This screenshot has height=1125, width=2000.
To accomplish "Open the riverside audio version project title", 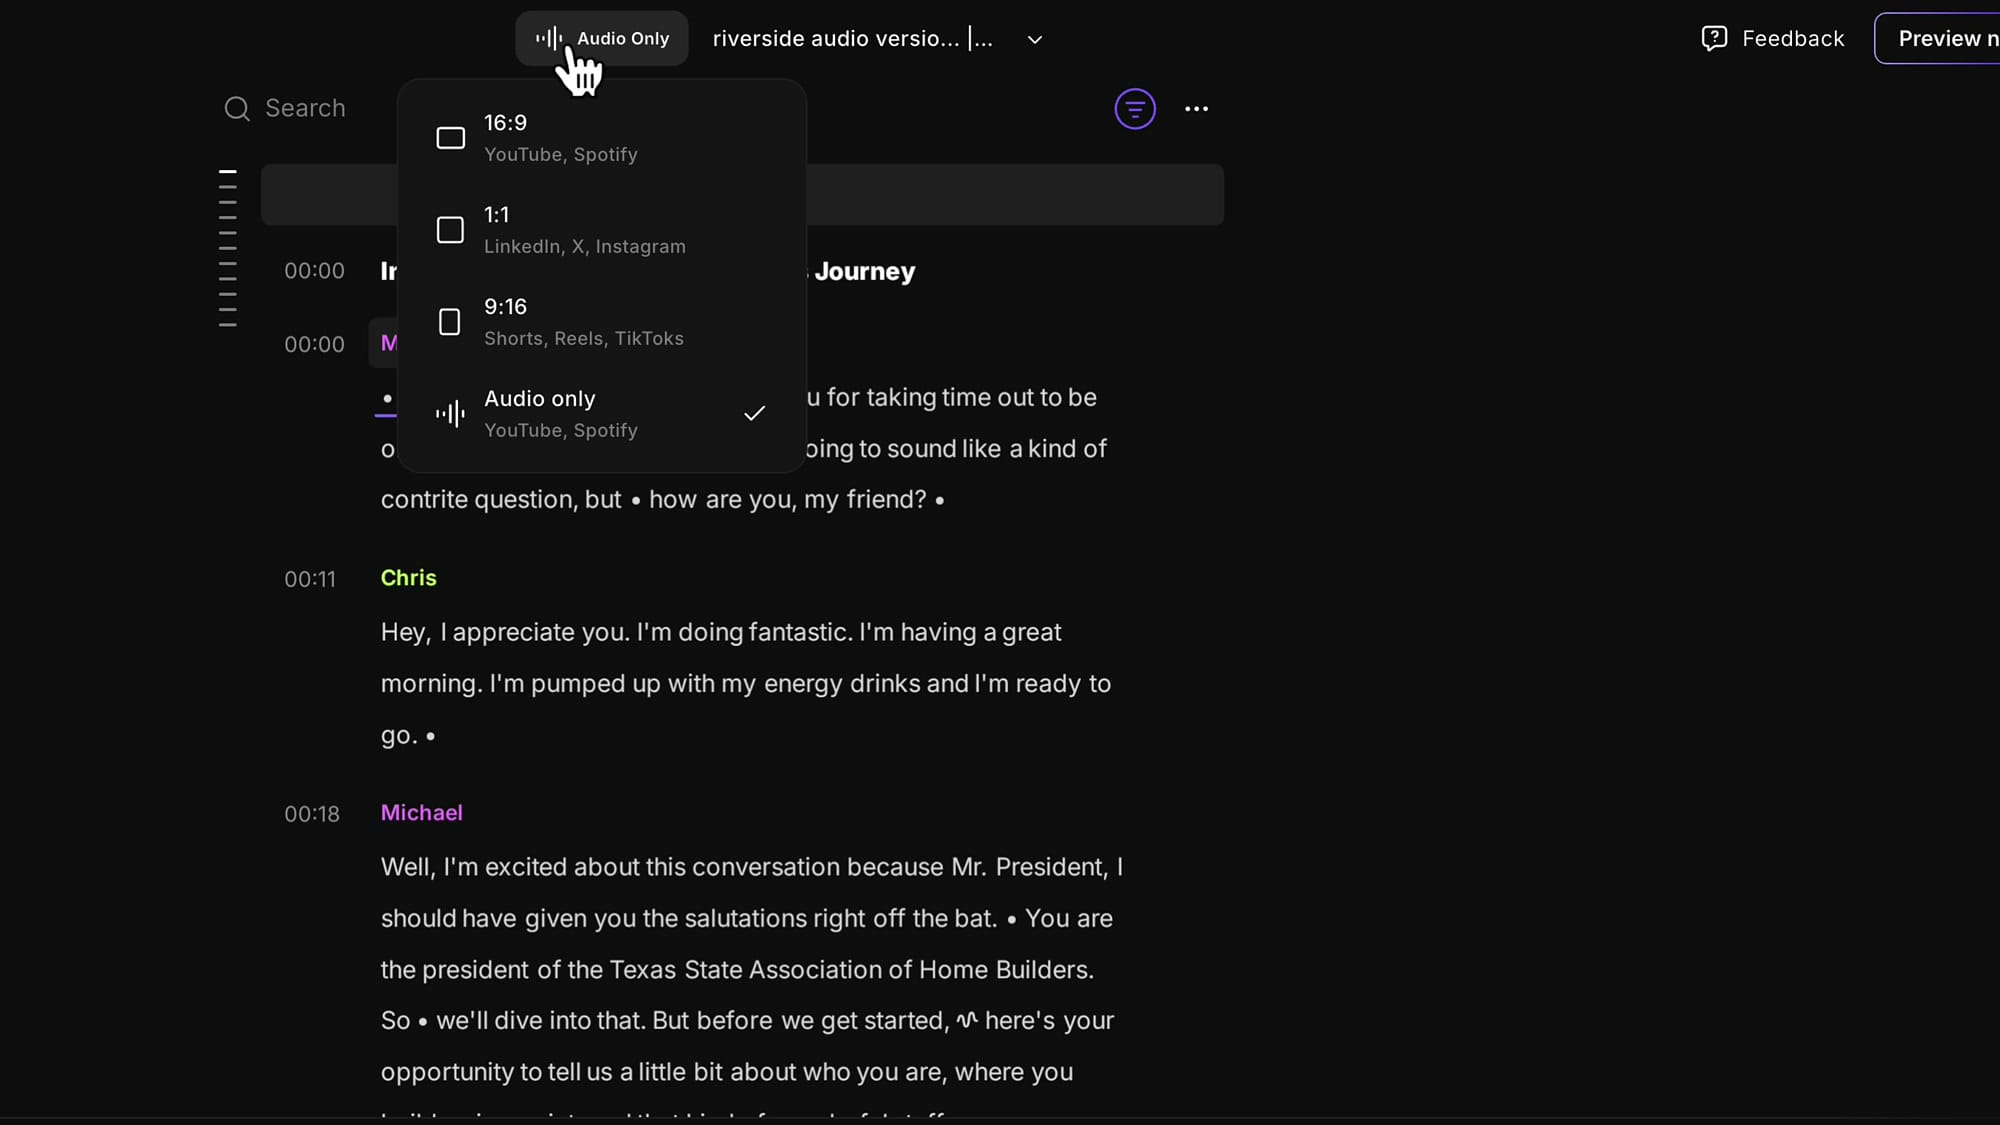I will pyautogui.click(x=852, y=39).
